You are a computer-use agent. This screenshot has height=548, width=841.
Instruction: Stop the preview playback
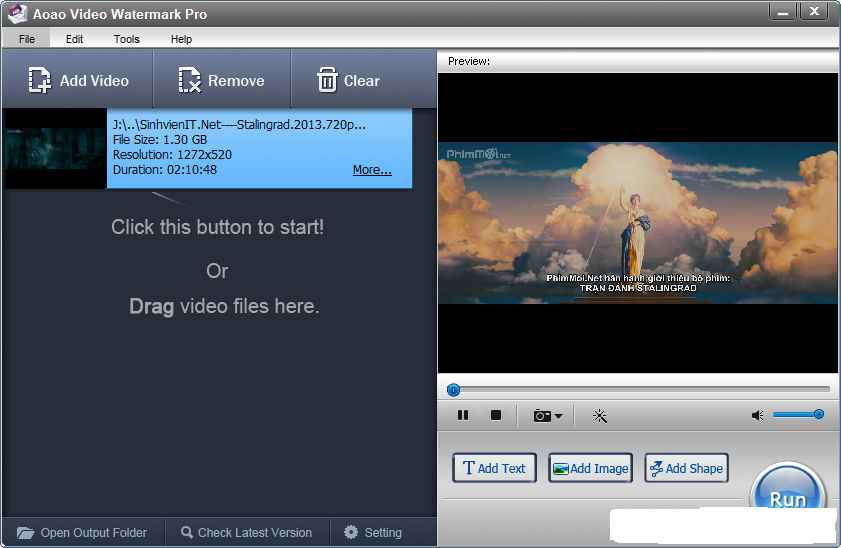coord(496,415)
